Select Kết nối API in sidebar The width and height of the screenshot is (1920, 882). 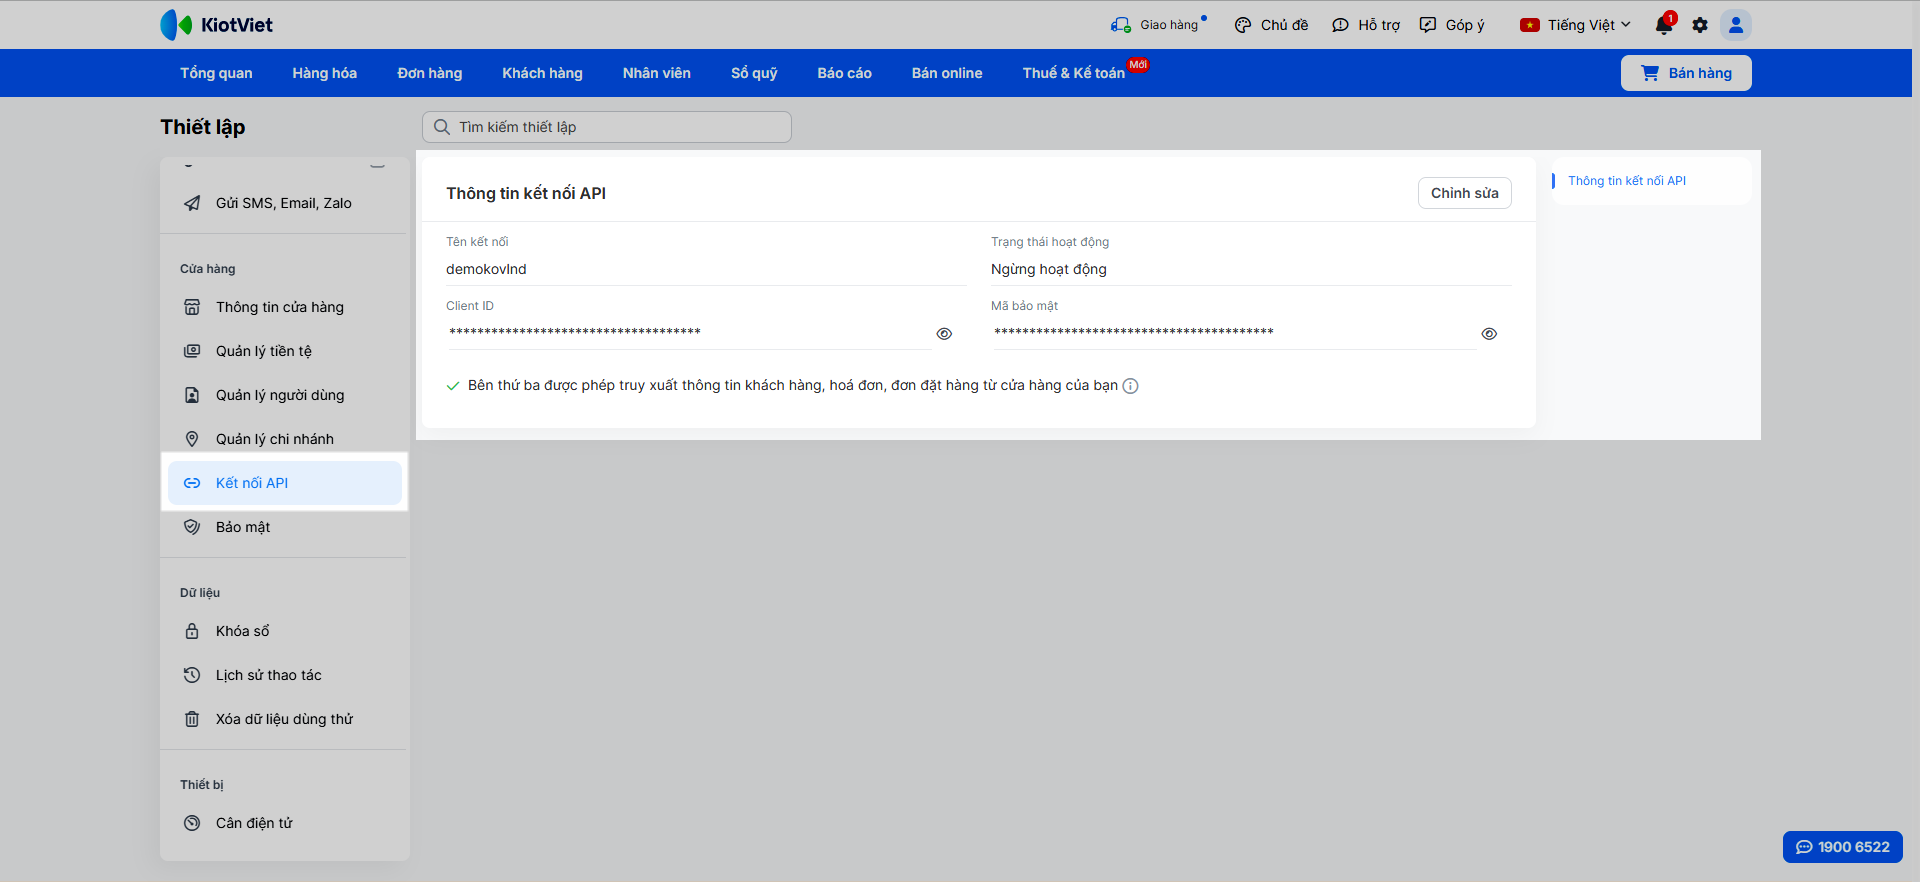click(x=285, y=483)
